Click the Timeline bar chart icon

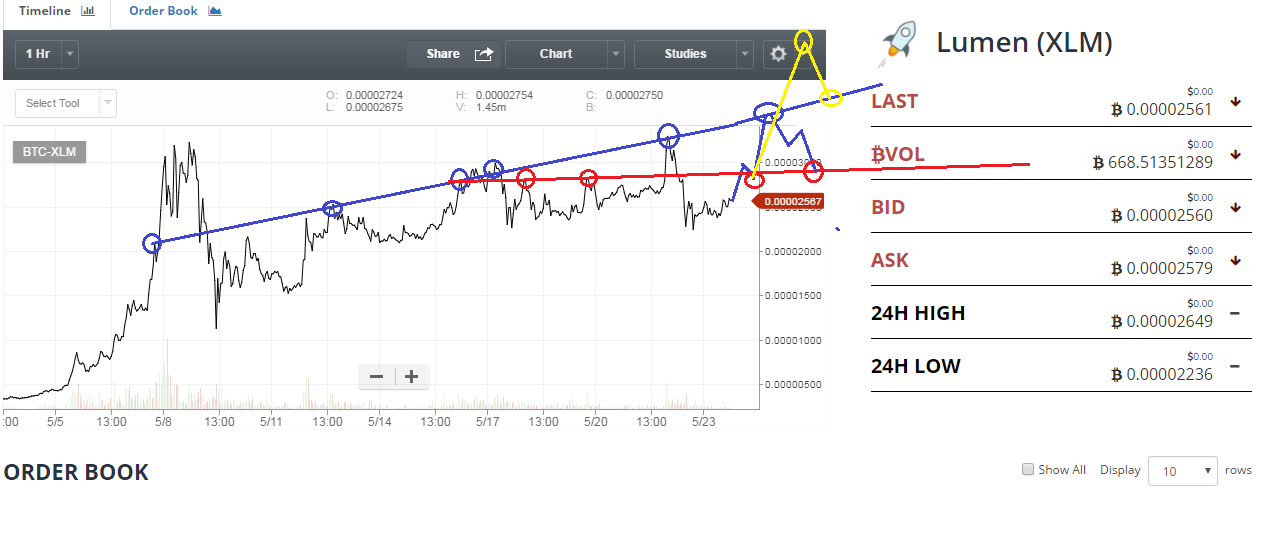point(87,11)
